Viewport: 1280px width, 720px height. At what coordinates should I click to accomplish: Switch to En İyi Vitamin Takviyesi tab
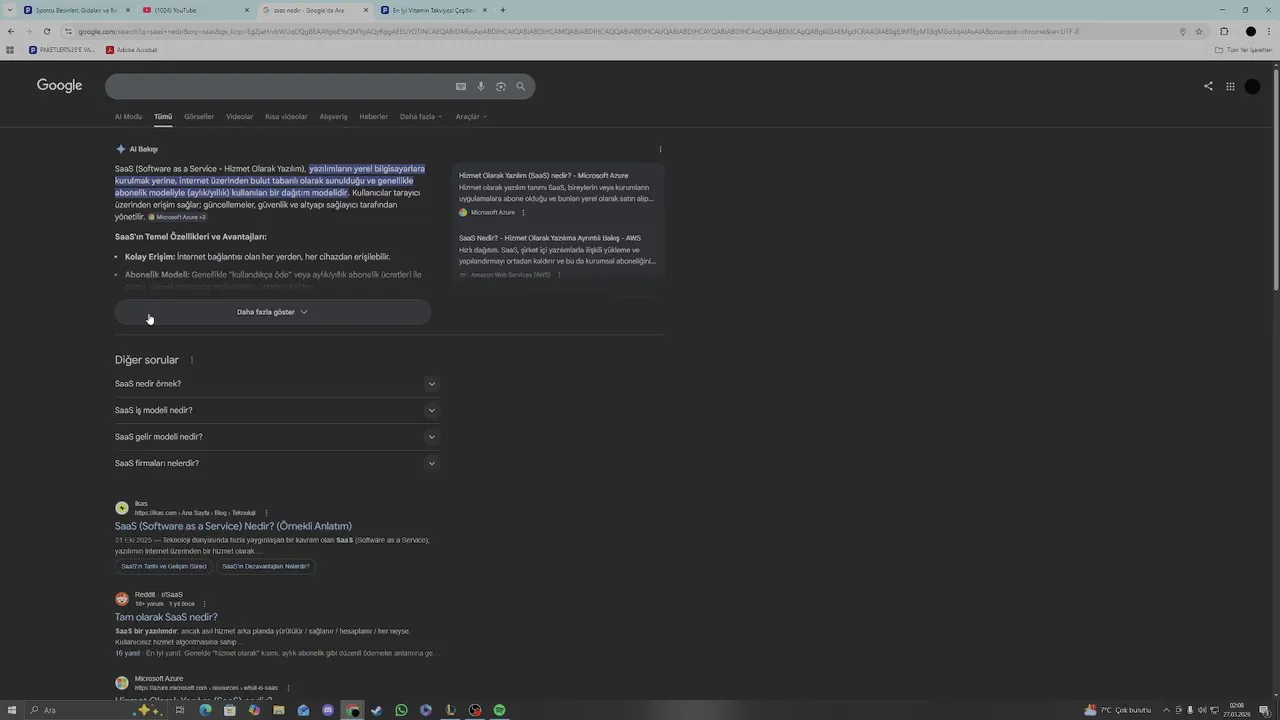point(433,10)
